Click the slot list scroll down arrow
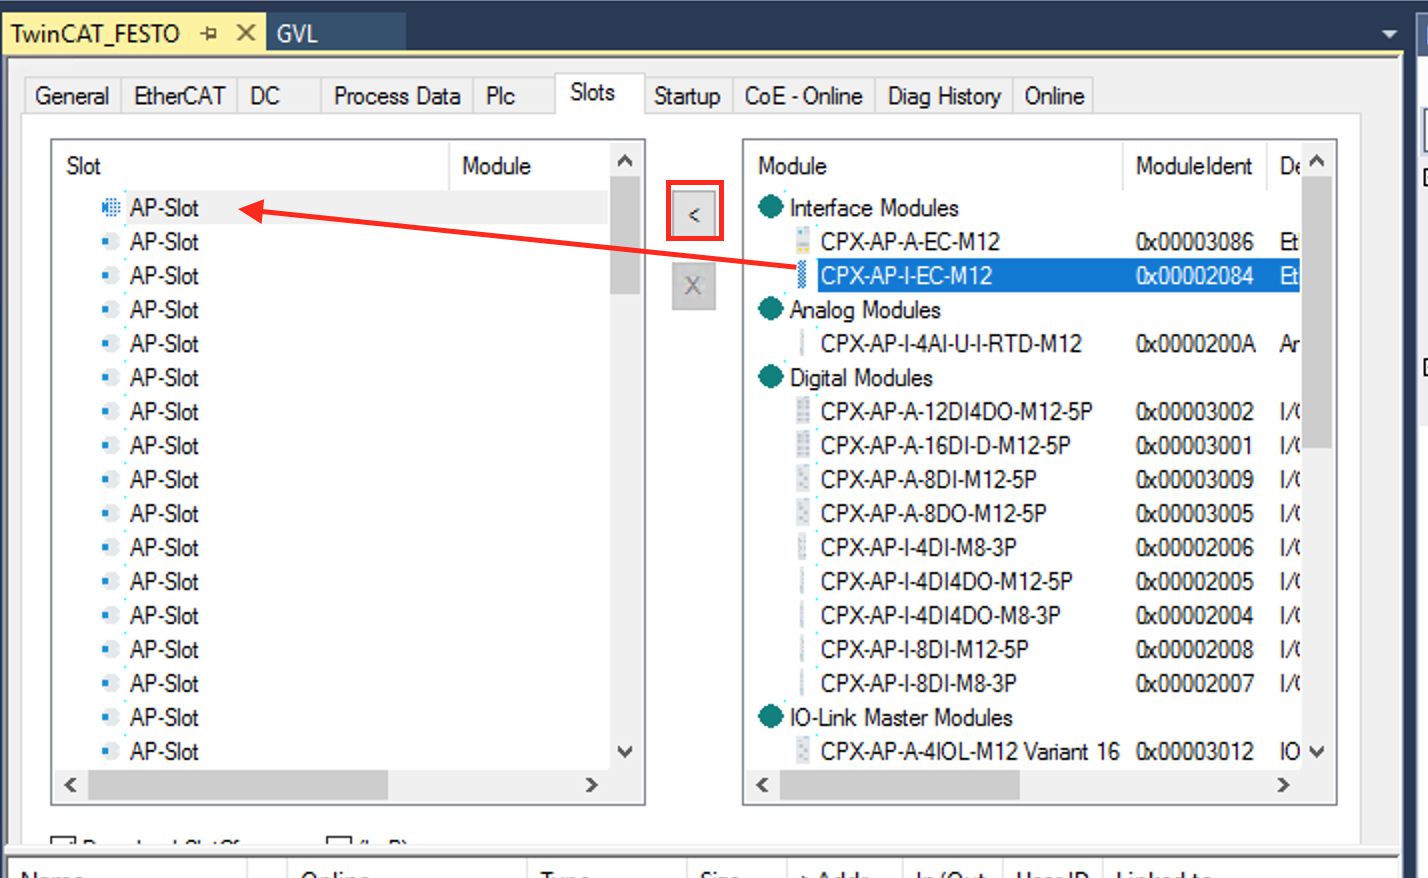This screenshot has height=878, width=1428. click(x=625, y=752)
